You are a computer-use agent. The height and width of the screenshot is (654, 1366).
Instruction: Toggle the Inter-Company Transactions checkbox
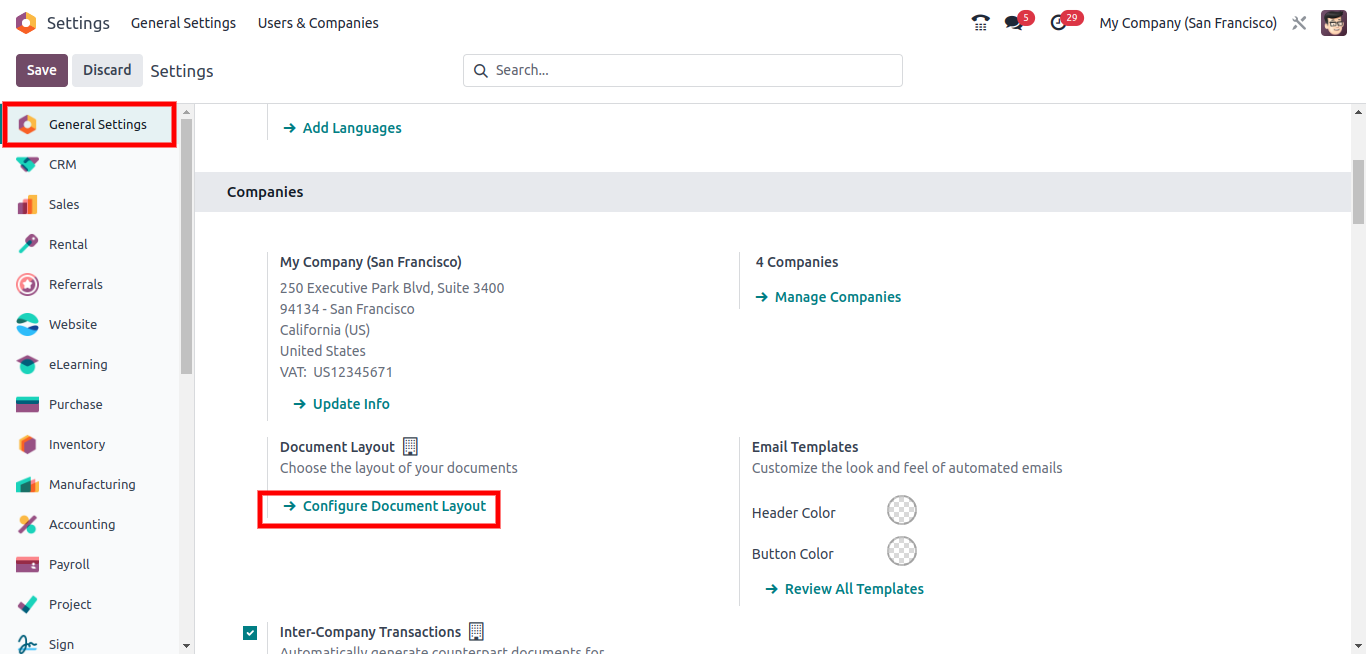(250, 632)
